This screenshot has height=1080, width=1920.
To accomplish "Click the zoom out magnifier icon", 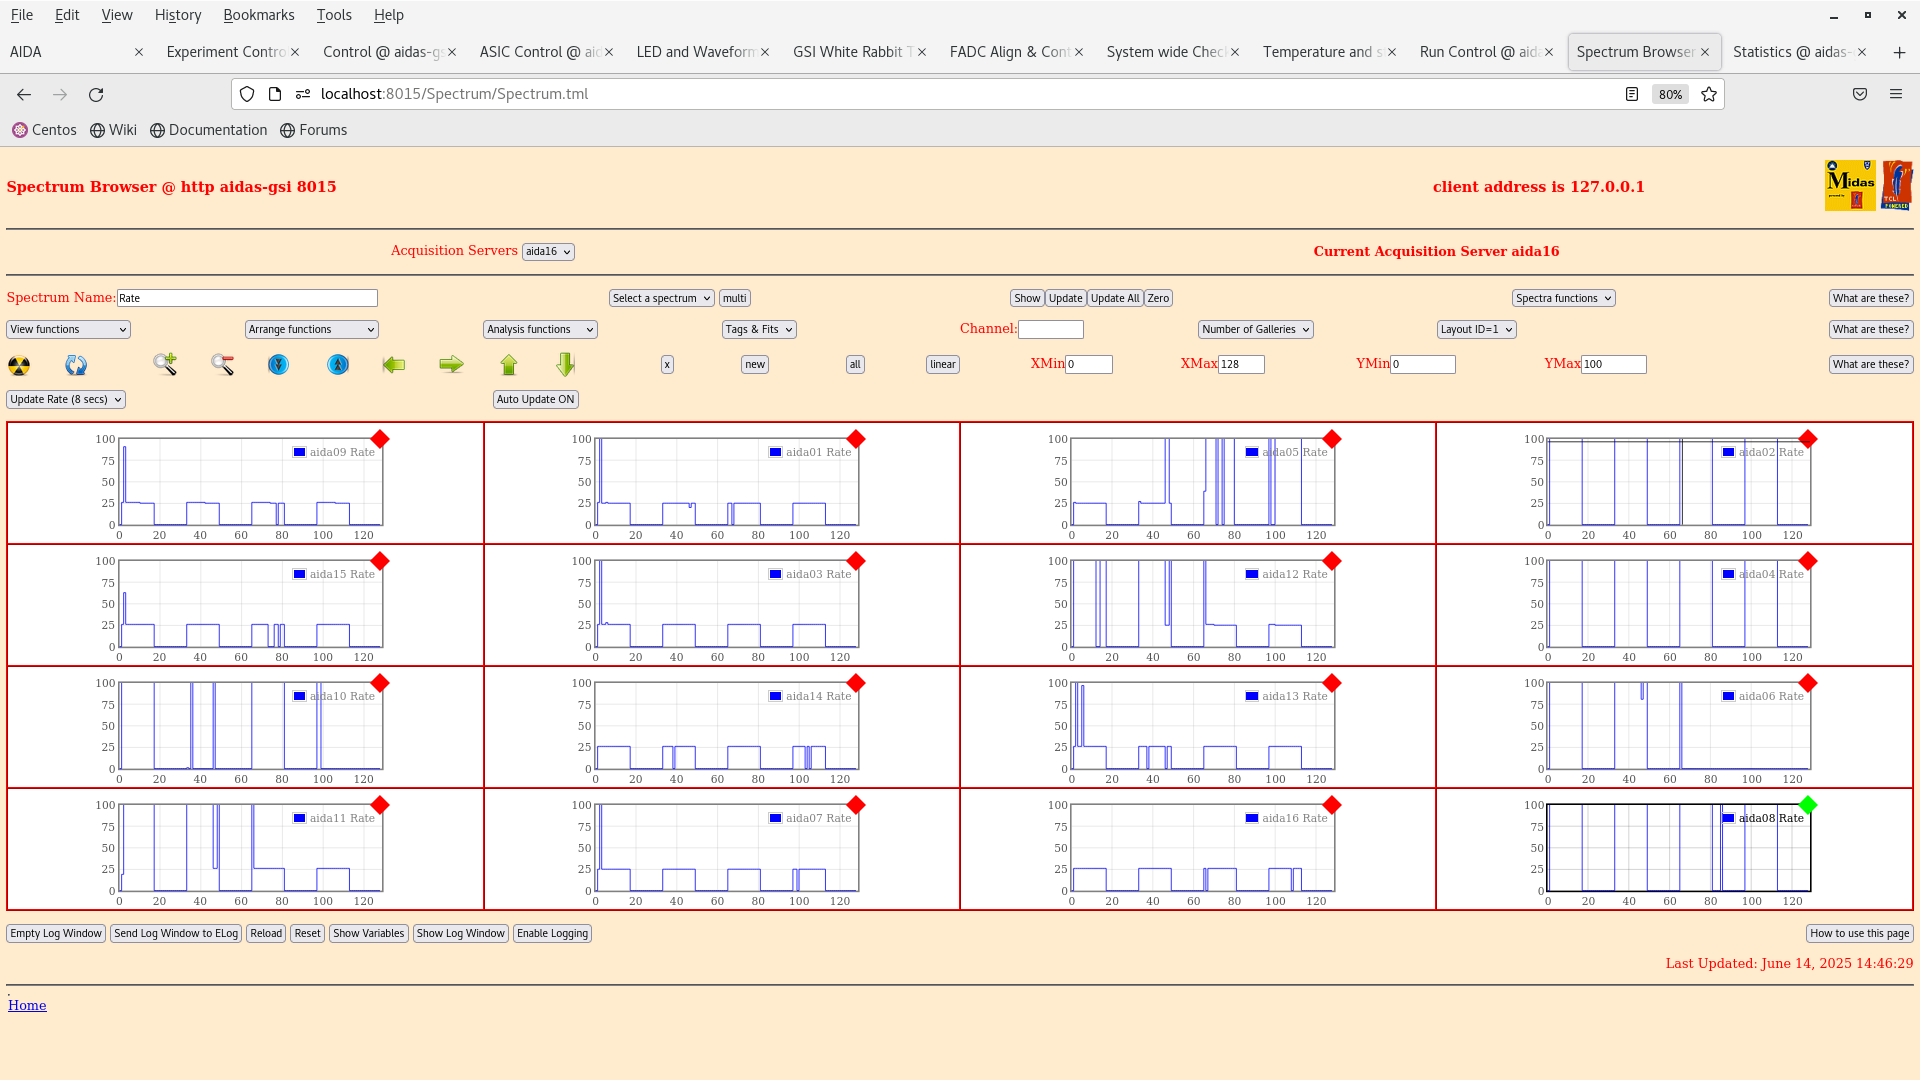I will tap(222, 365).
